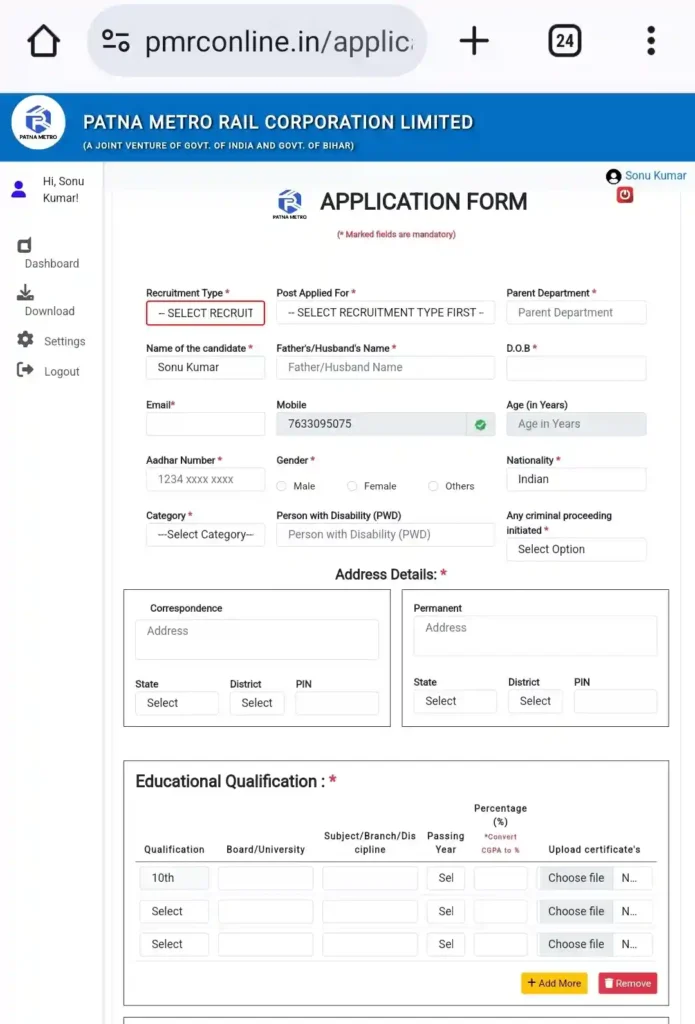Screen dimensions: 695x1024
Task: Click the Mobile field showing 7633095075
Action: point(371,424)
